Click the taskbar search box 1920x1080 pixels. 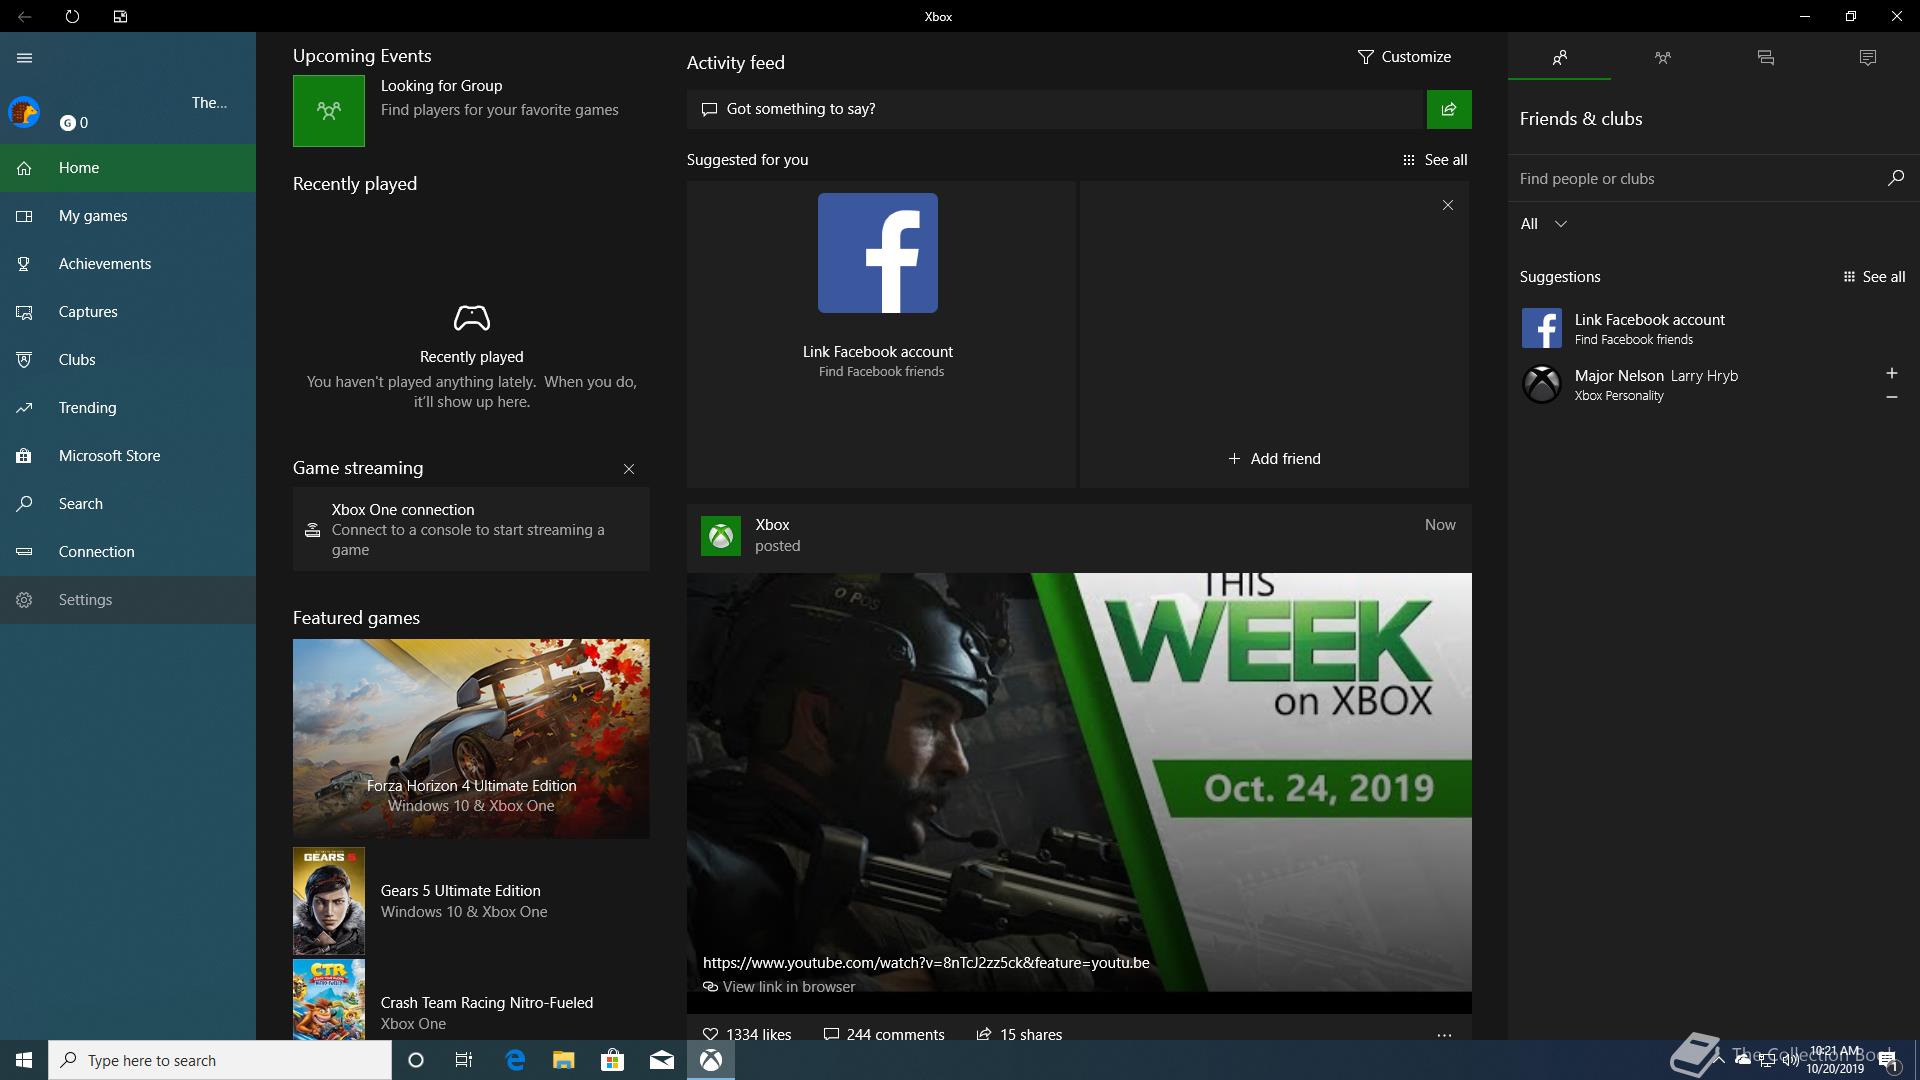[220, 1060]
